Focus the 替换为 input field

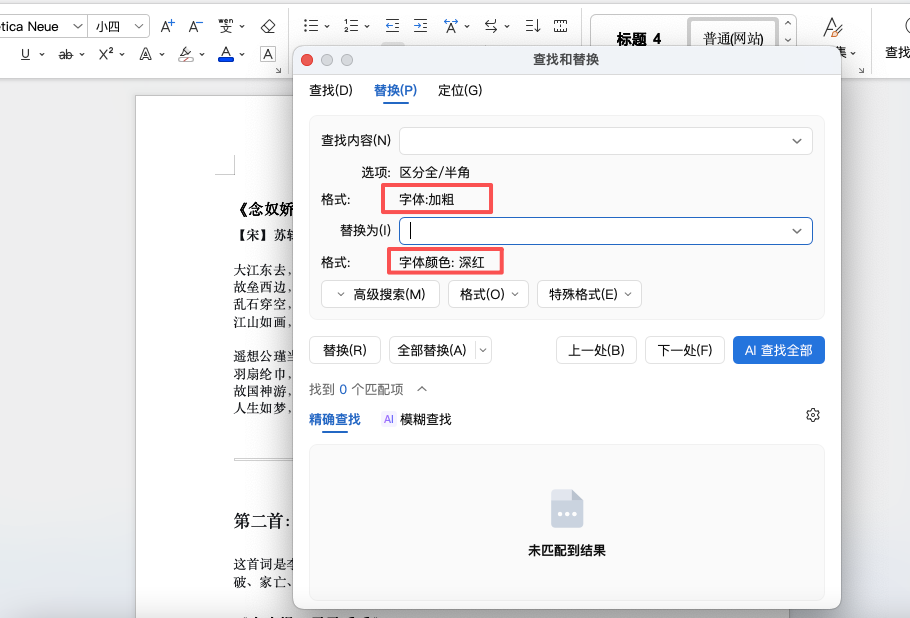click(605, 231)
